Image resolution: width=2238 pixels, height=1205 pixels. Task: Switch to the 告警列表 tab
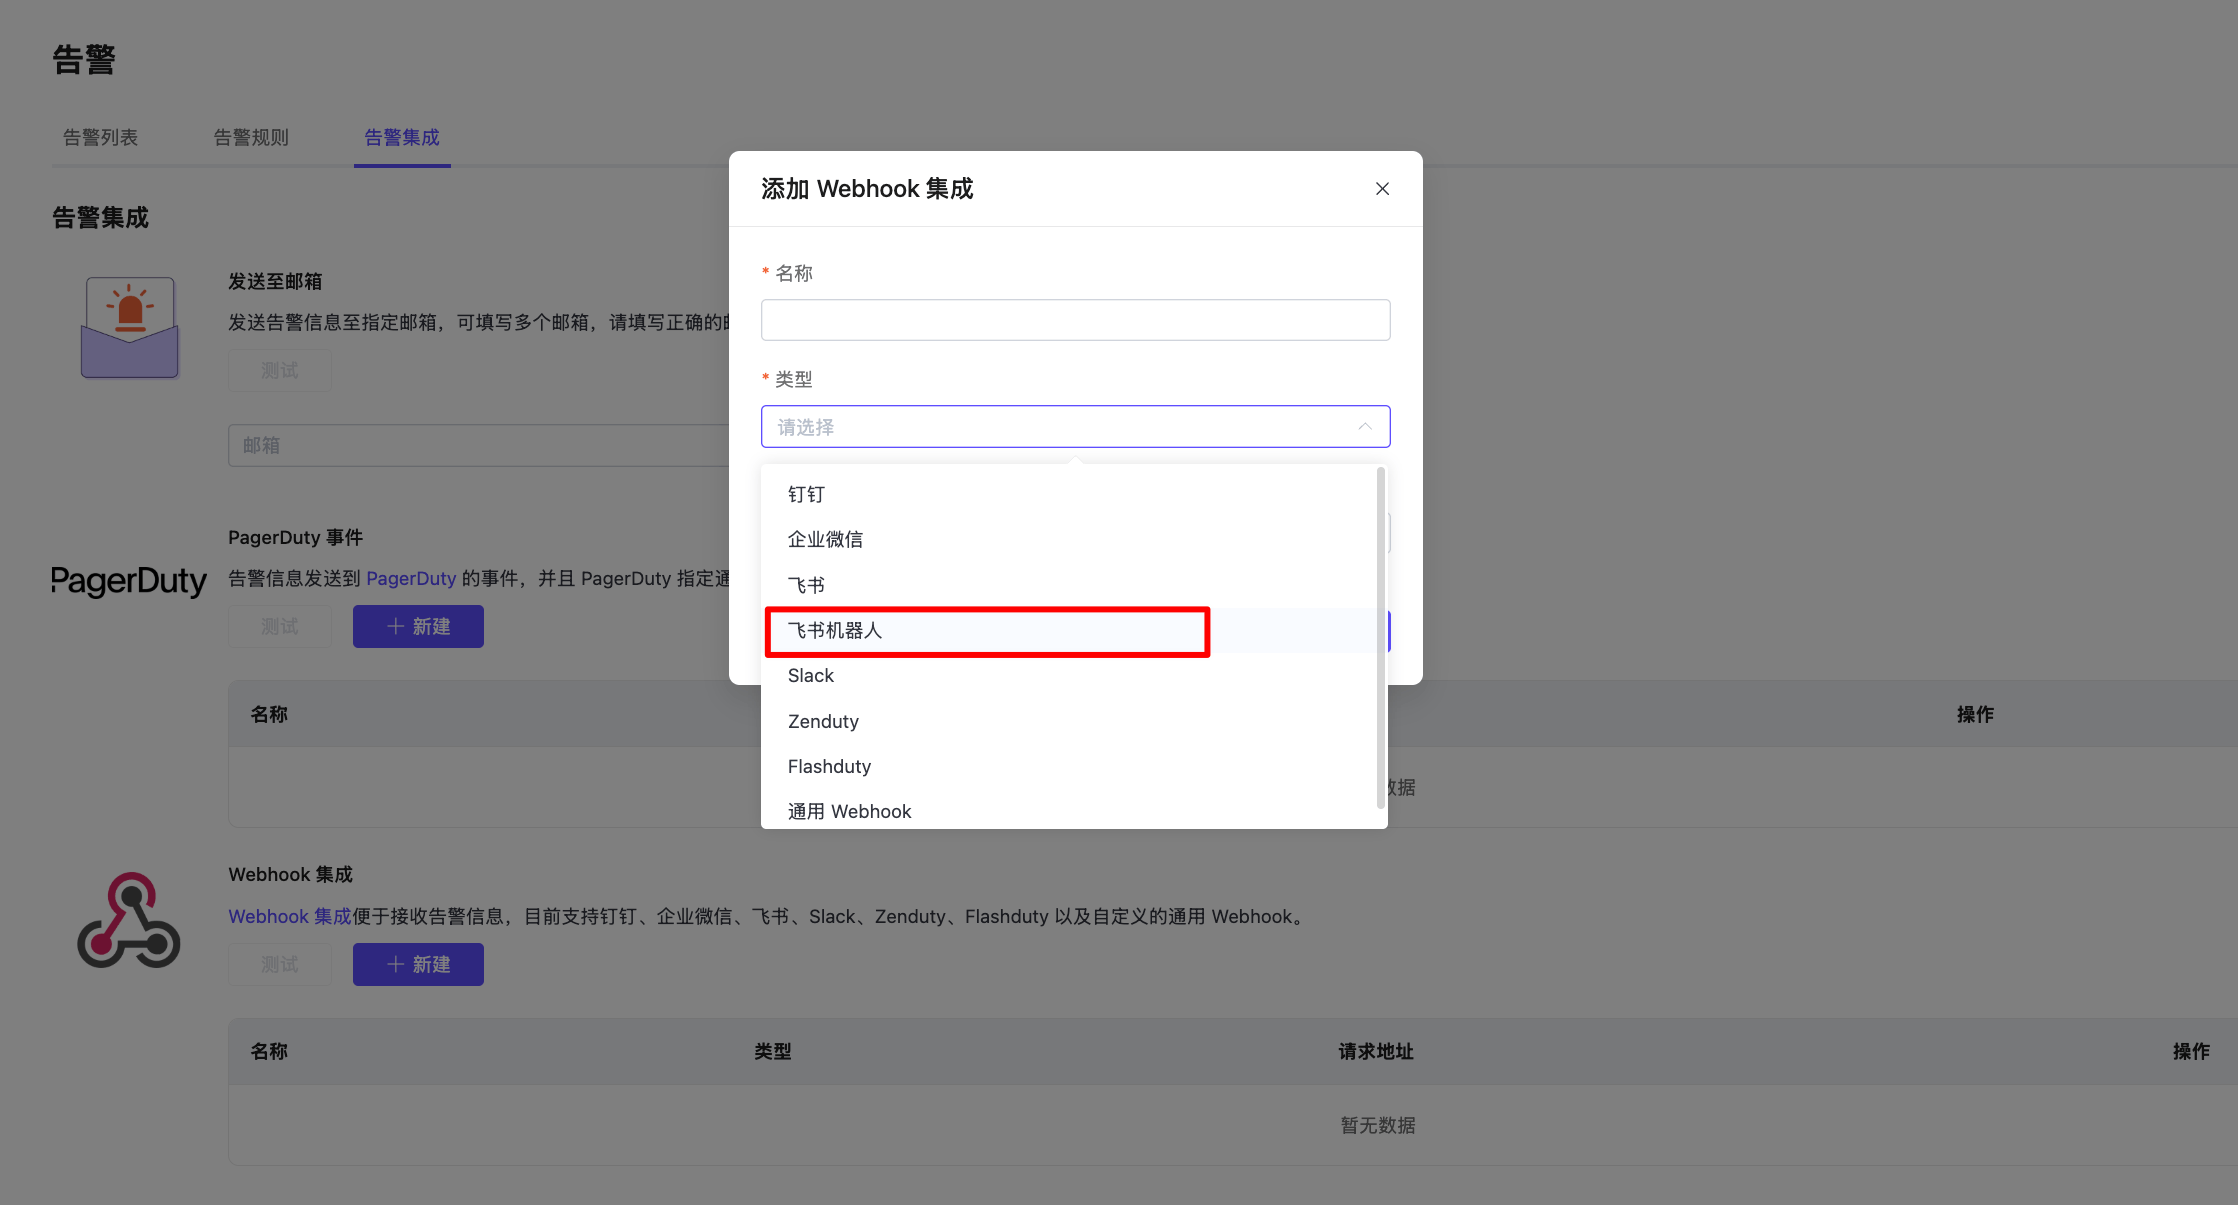(x=100, y=137)
